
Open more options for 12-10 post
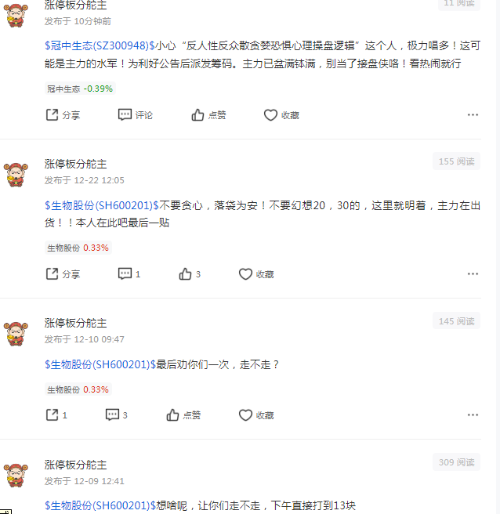click(x=473, y=415)
